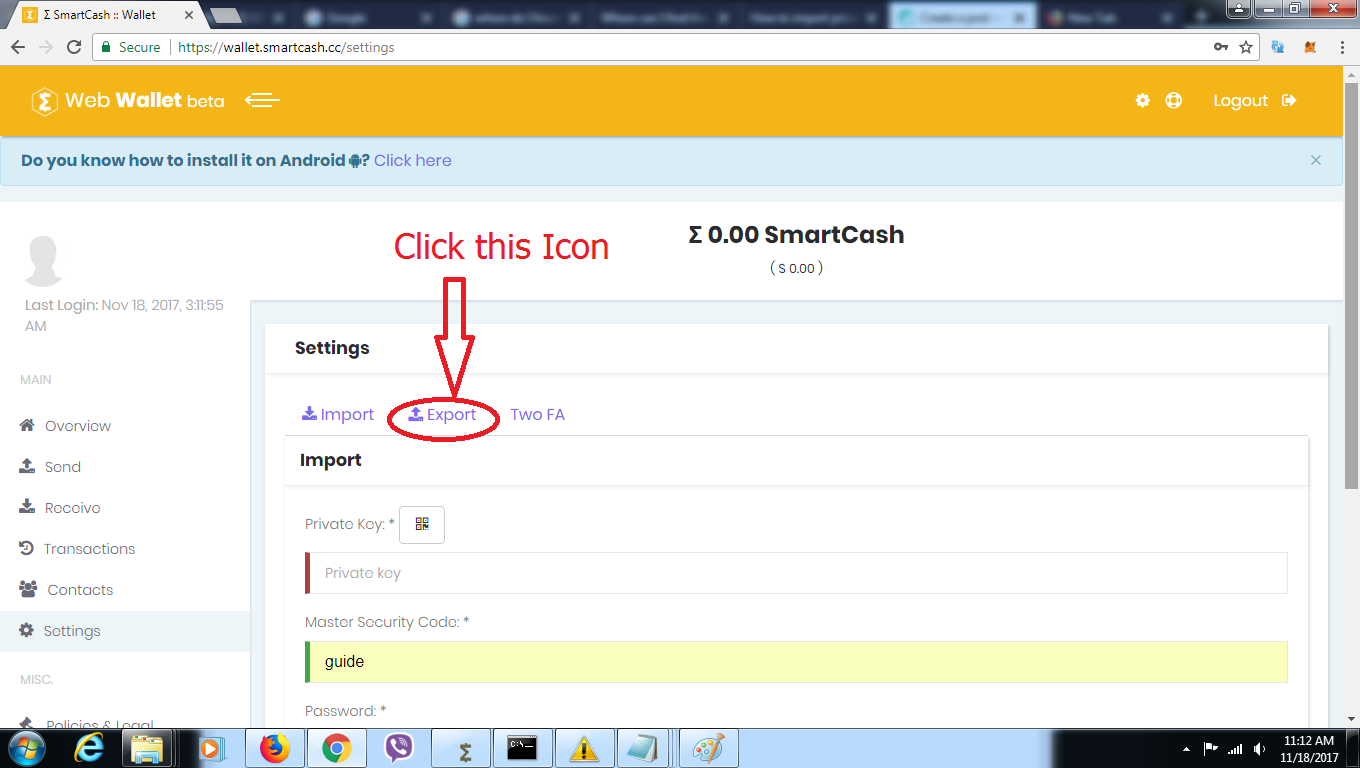This screenshot has height=768, width=1360.
Task: Open Windows Explorer from the taskbar
Action: click(148, 748)
